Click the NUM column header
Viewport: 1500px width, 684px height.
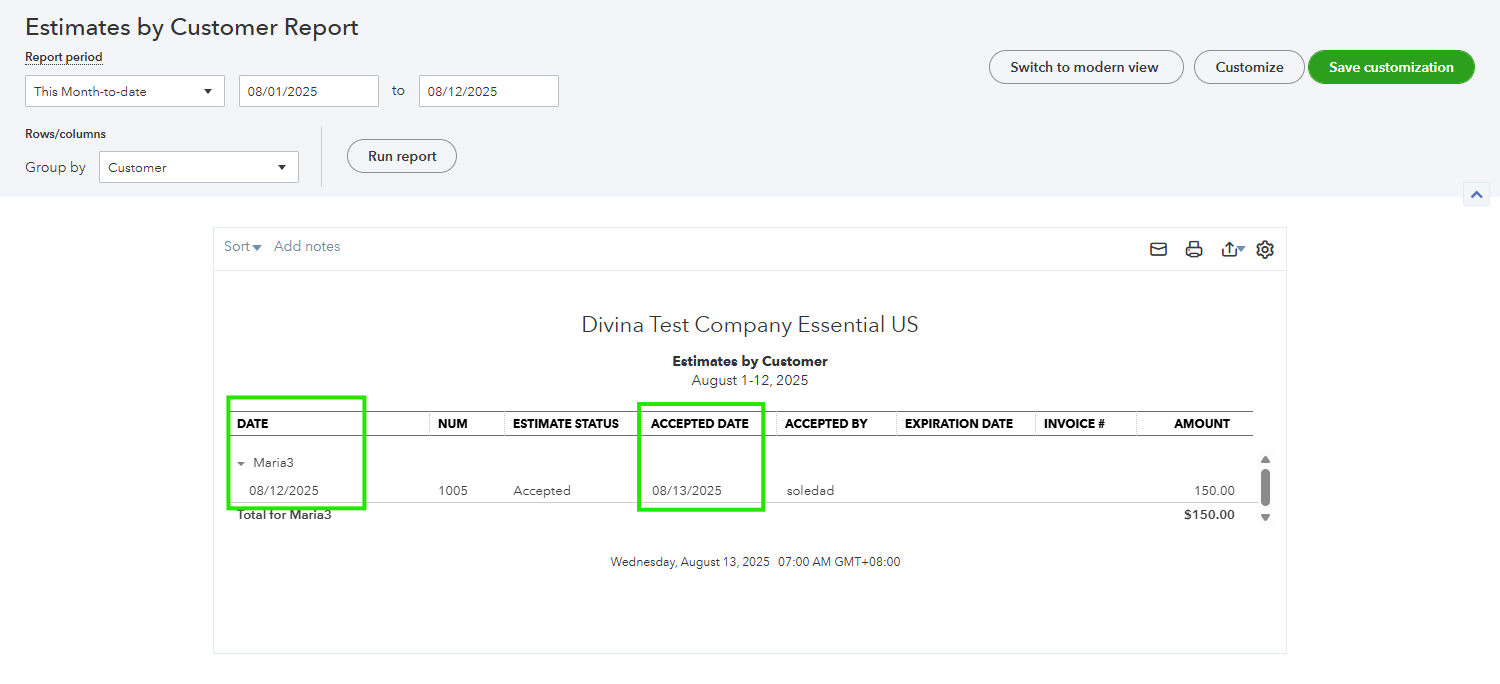click(453, 424)
